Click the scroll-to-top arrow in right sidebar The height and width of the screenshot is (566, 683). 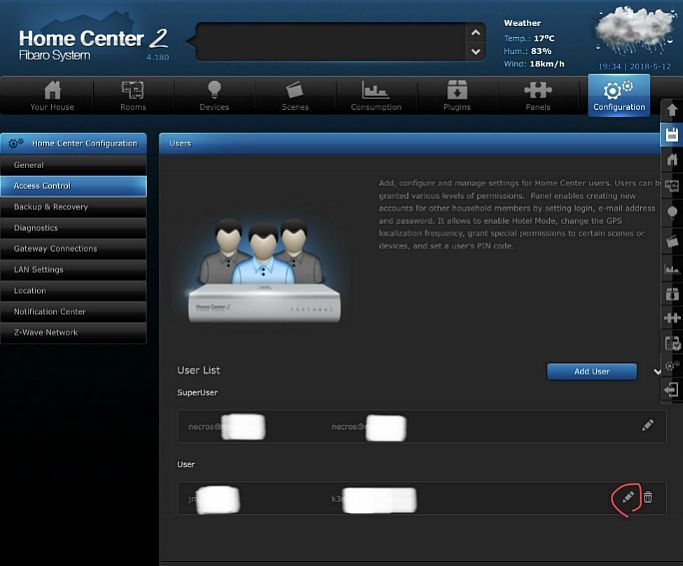point(672,110)
